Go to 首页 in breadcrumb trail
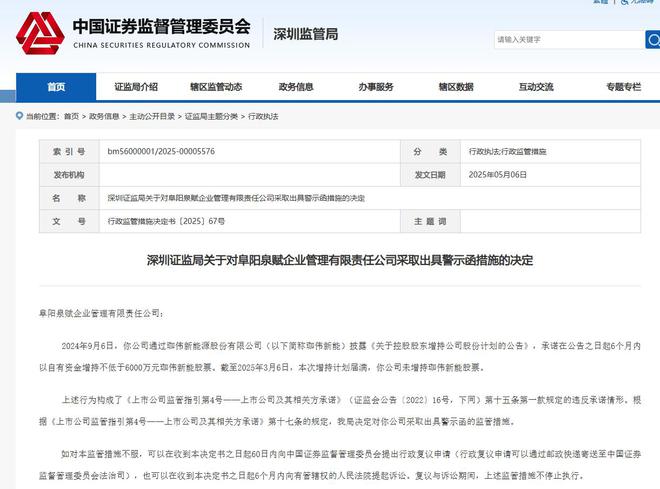Screen dimensions: 660x489 (71, 117)
